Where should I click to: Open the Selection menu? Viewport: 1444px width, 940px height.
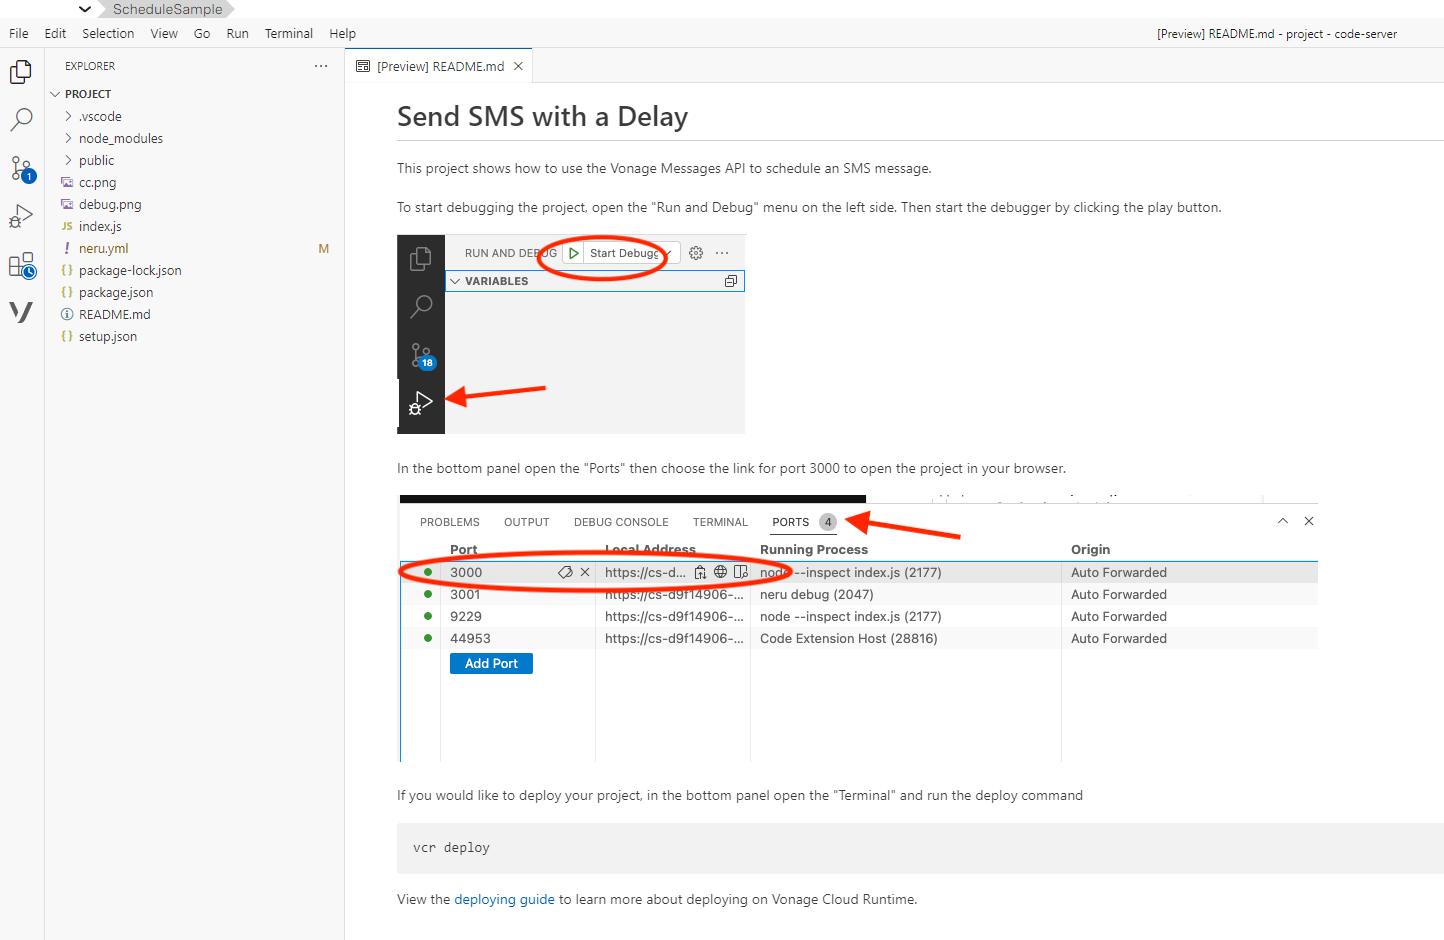[108, 33]
